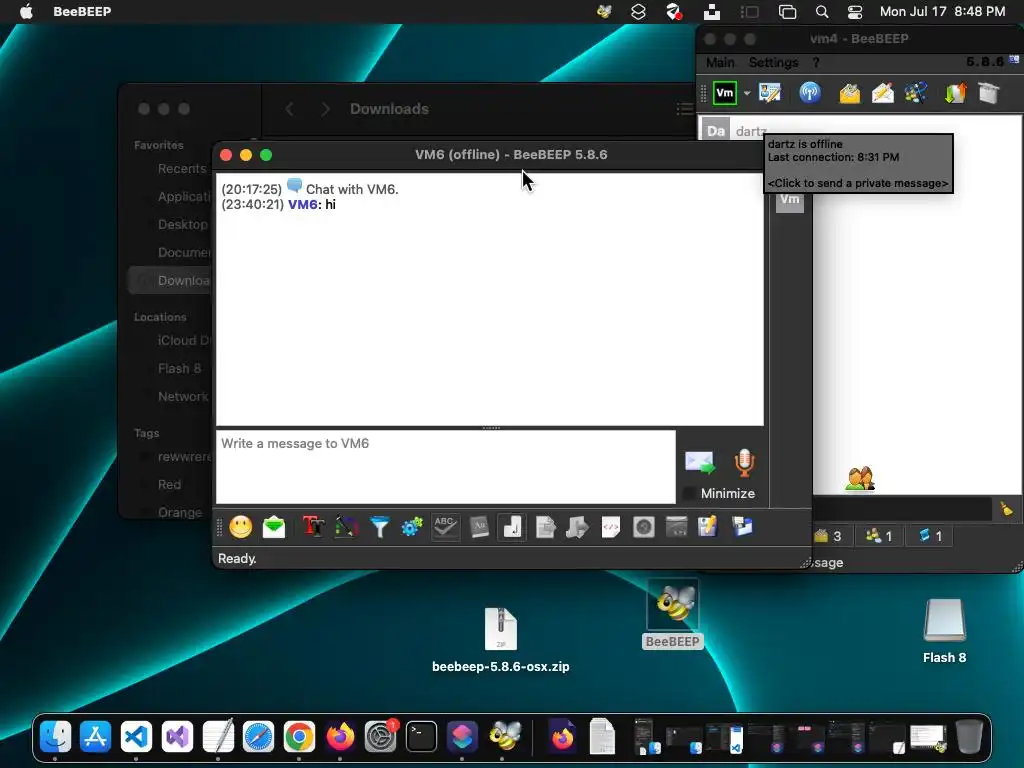This screenshot has height=768, width=1024.
Task: Select the Flash 8 drive on desktop
Action: pyautogui.click(x=944, y=631)
